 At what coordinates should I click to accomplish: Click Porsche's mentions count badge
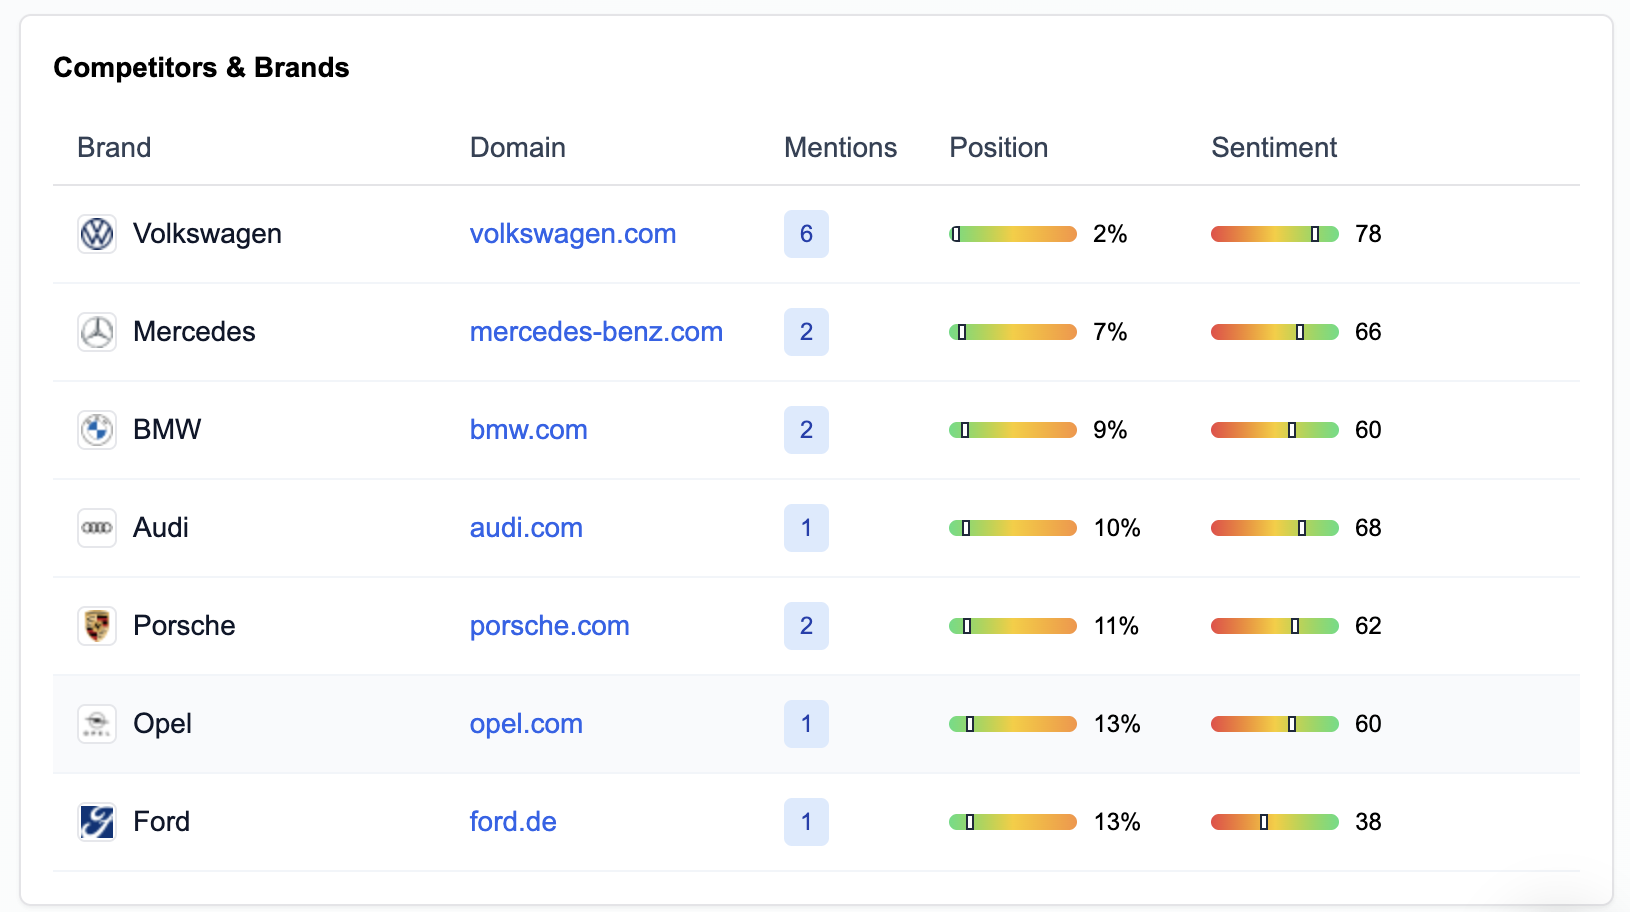click(x=806, y=626)
